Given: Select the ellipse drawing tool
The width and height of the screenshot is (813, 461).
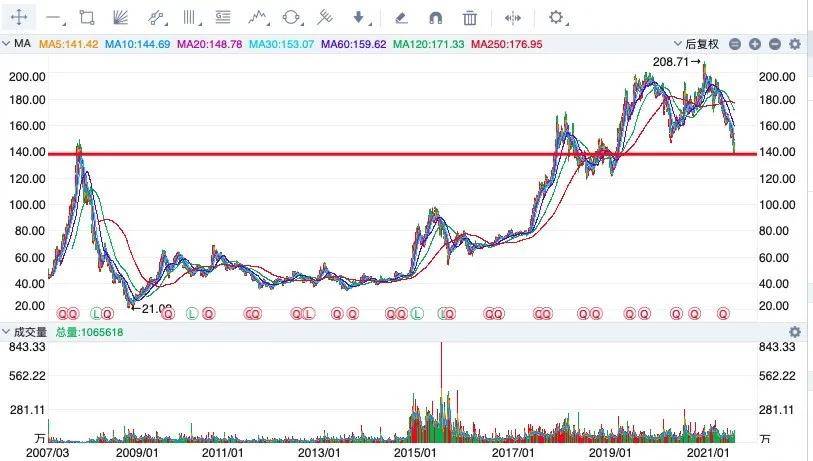Looking at the screenshot, I should click(291, 18).
